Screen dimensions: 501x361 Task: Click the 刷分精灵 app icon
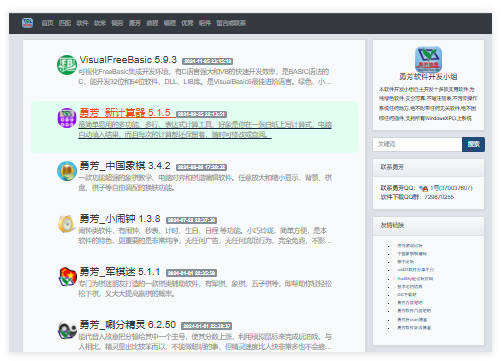(x=68, y=330)
